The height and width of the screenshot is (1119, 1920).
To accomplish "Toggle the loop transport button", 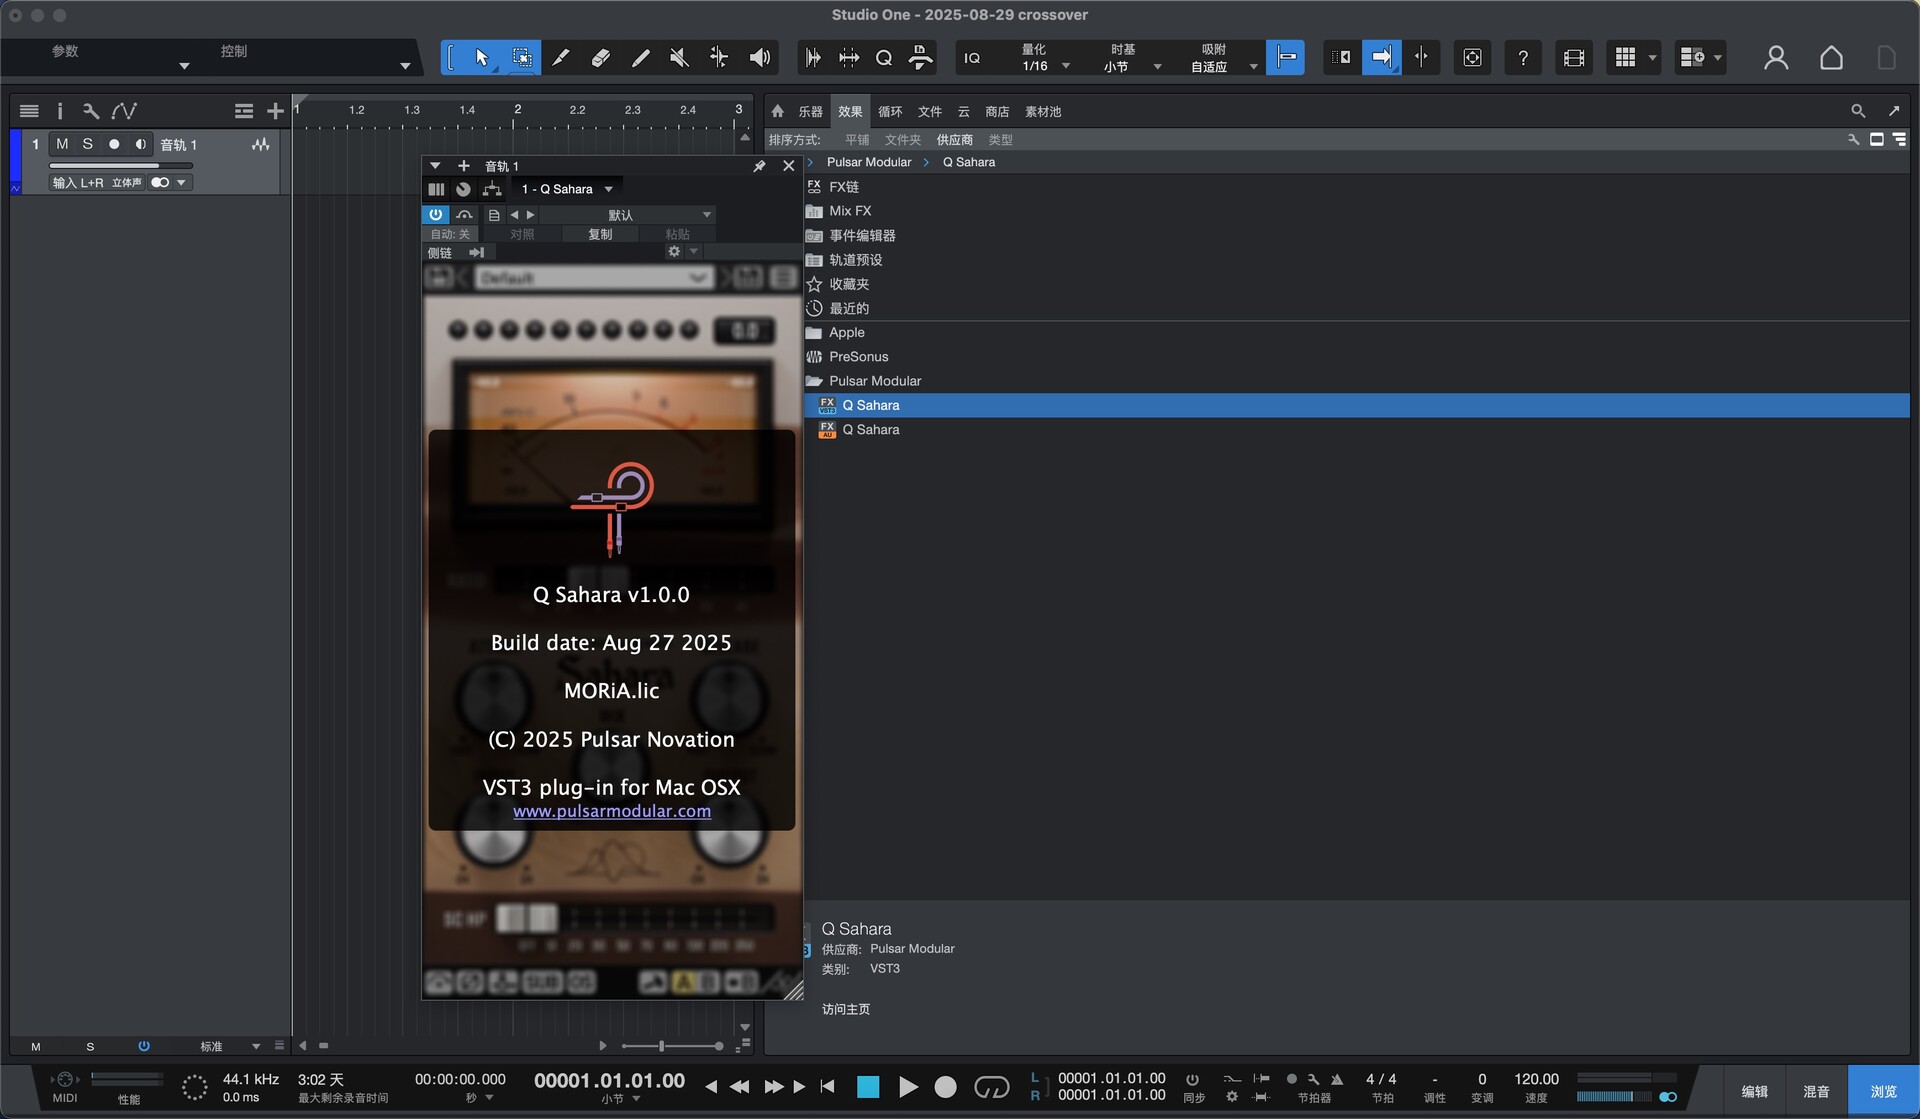I will point(991,1087).
